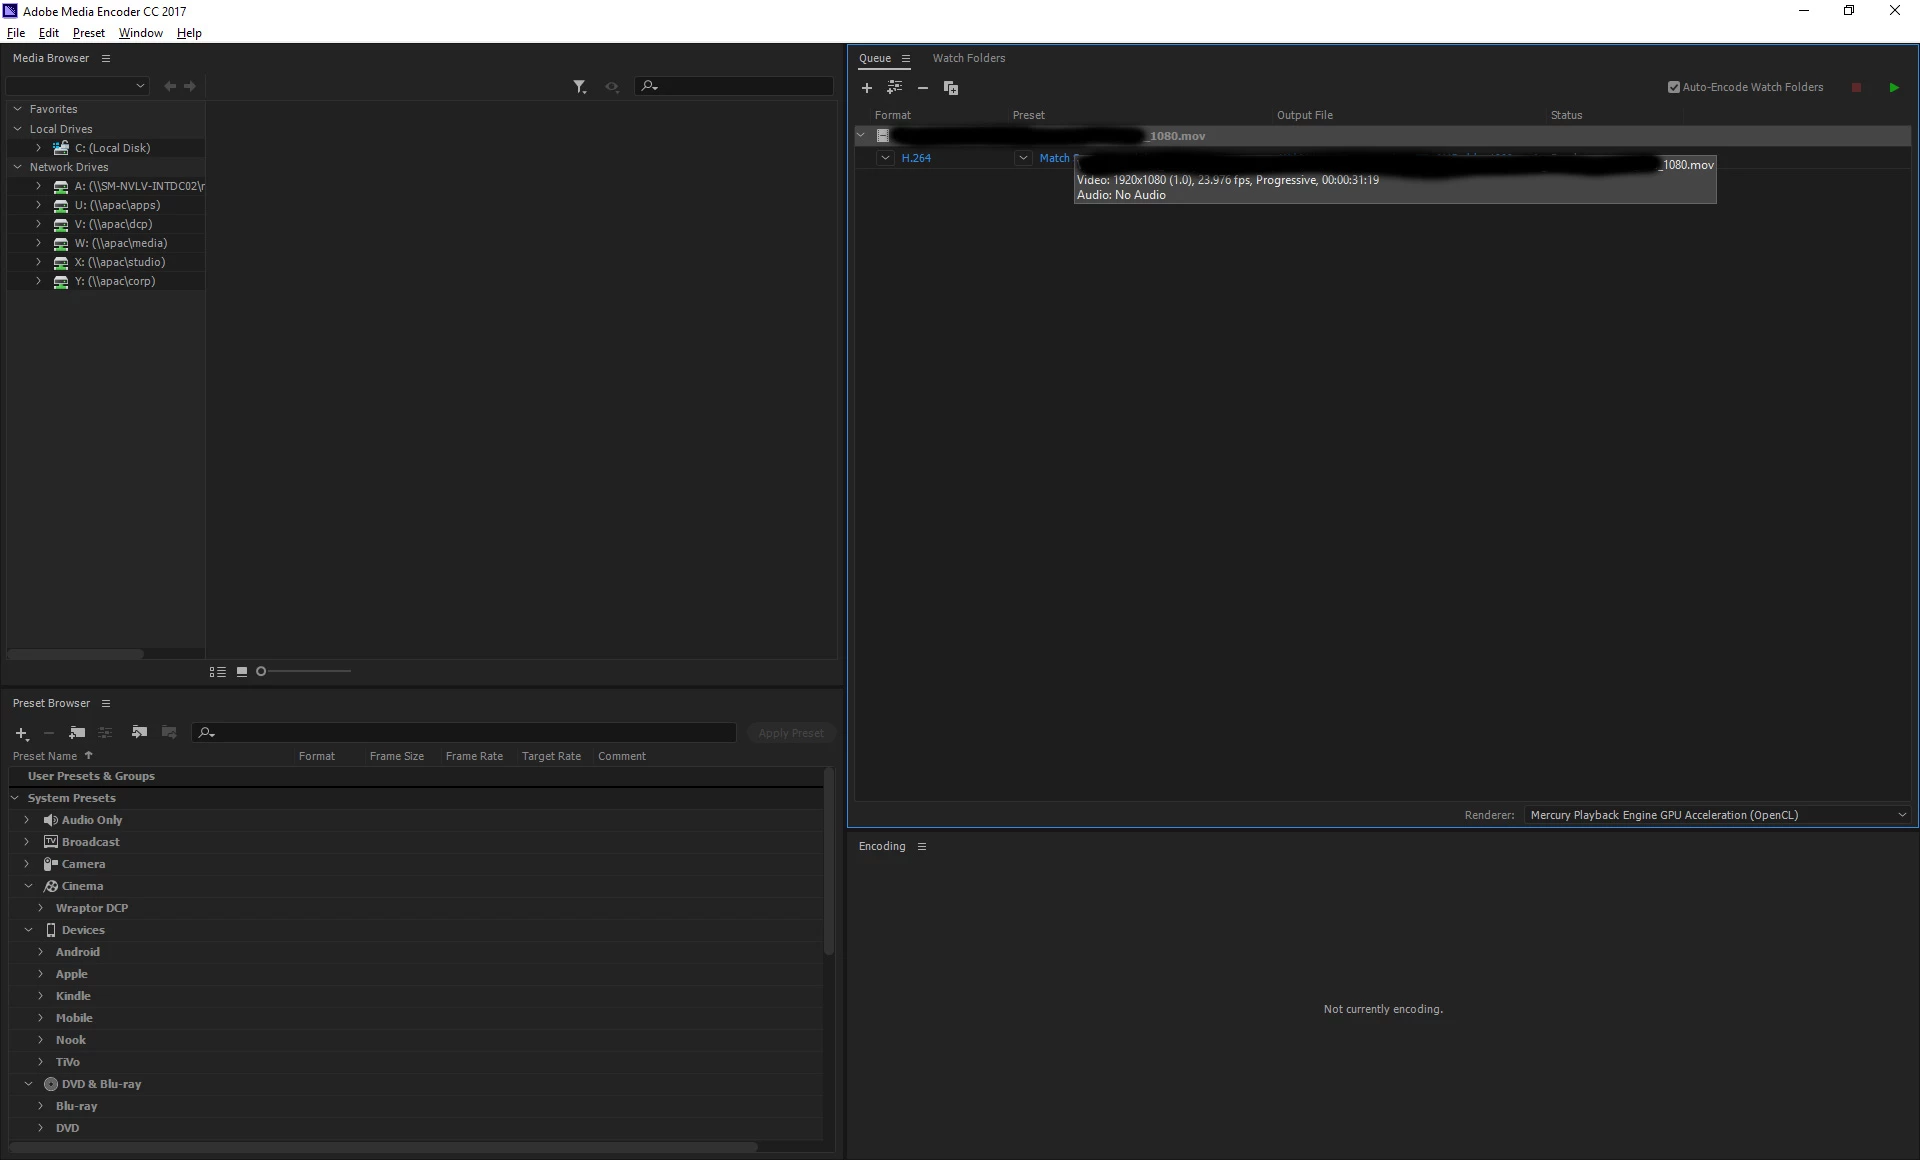Screen dimensions: 1920x1160
Task: Click the H.264 format link
Action: click(x=916, y=158)
